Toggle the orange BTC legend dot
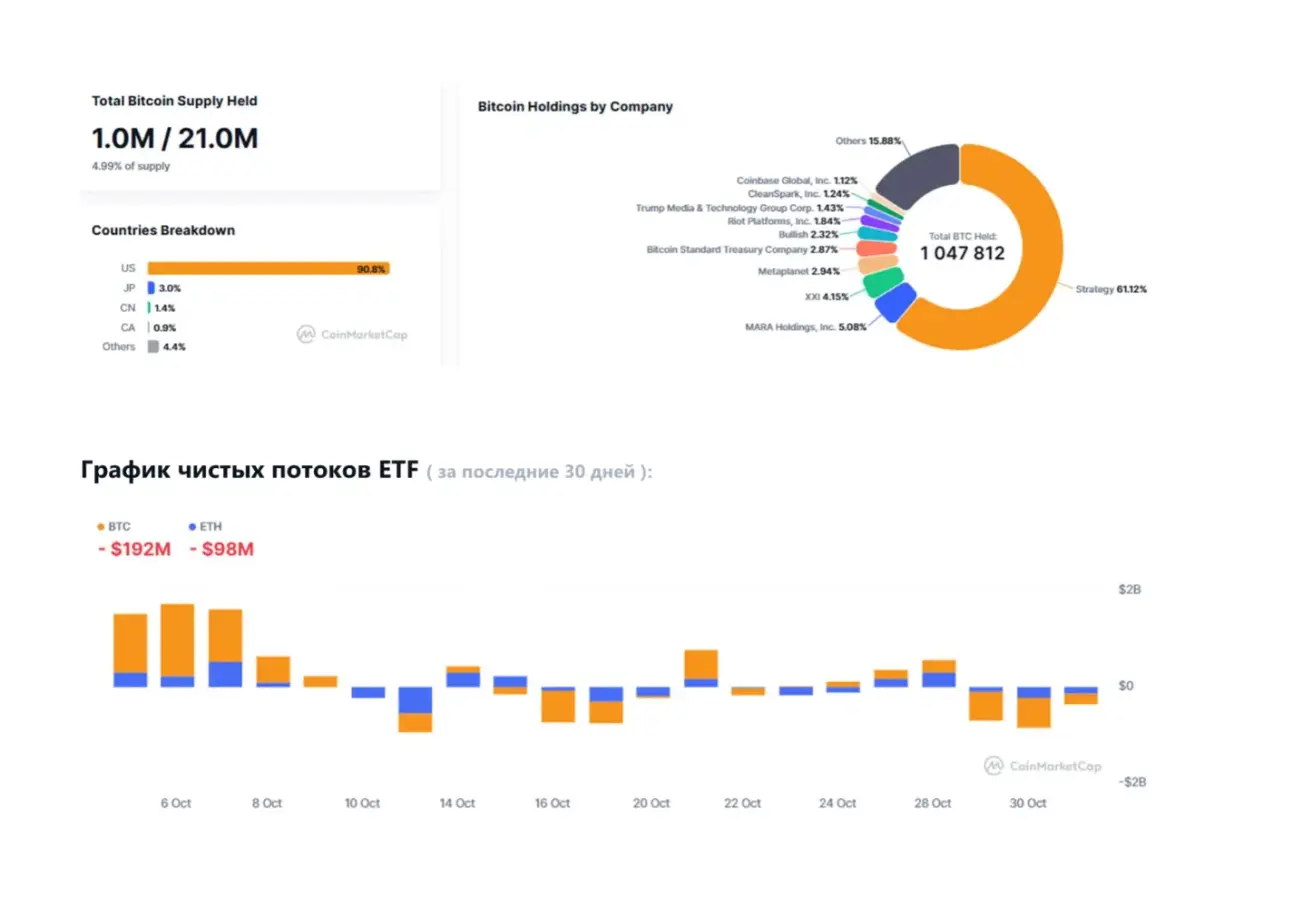Viewport: 1312px width, 907px height. (x=101, y=526)
